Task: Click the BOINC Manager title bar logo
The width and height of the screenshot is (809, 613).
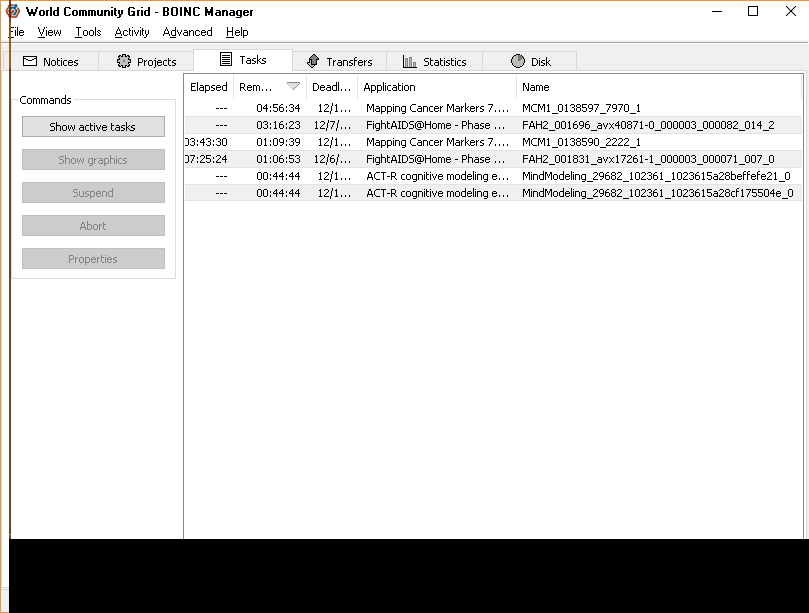Action: [13, 11]
